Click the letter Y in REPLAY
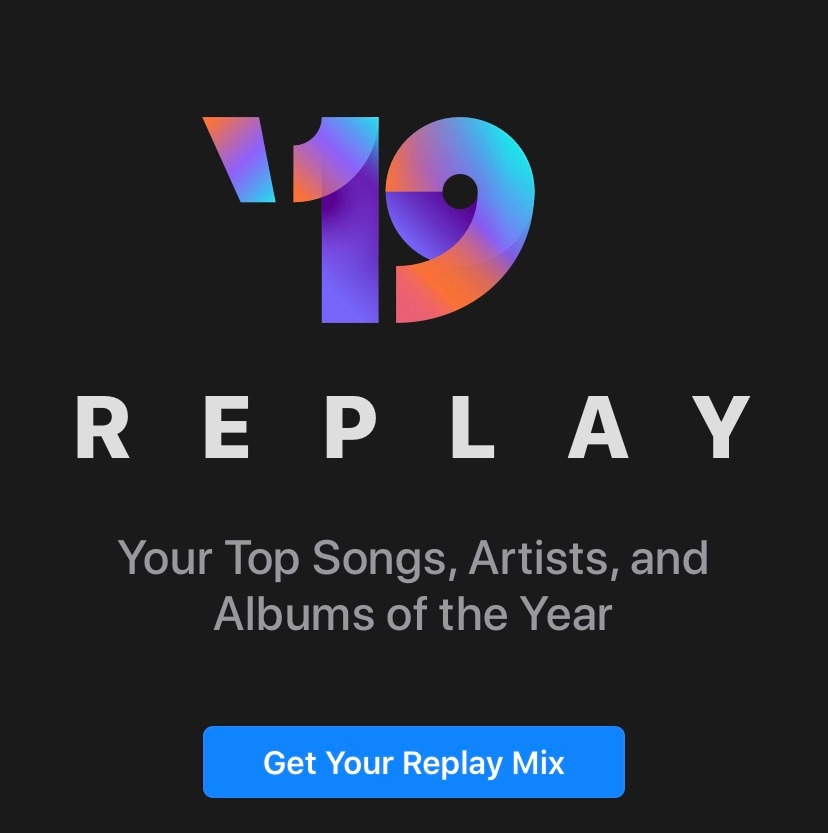This screenshot has width=828, height=833. point(723,427)
